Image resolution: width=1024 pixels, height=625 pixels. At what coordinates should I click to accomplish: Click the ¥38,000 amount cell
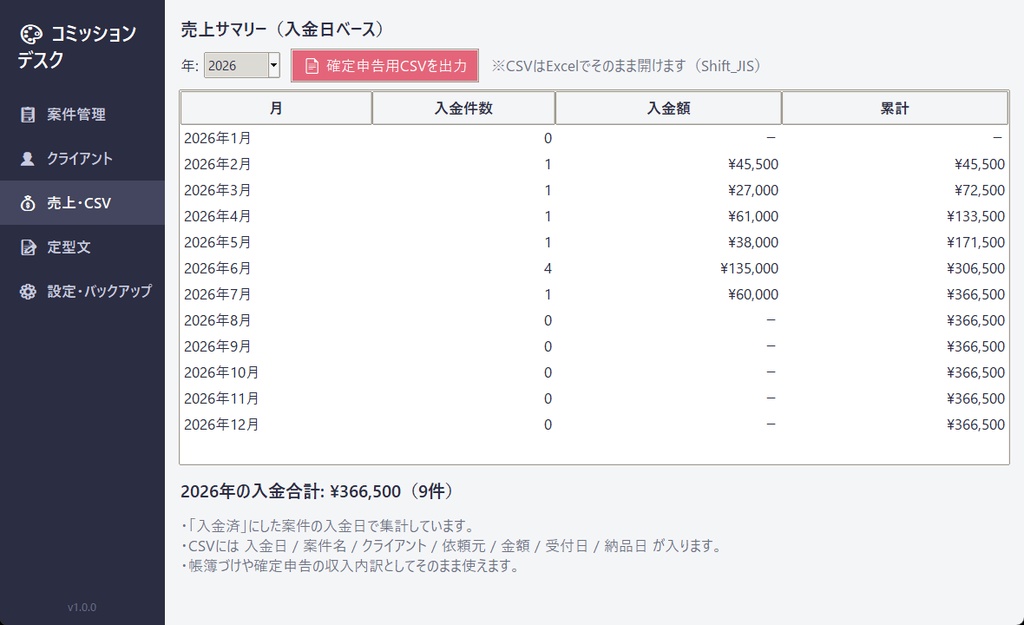(x=753, y=242)
